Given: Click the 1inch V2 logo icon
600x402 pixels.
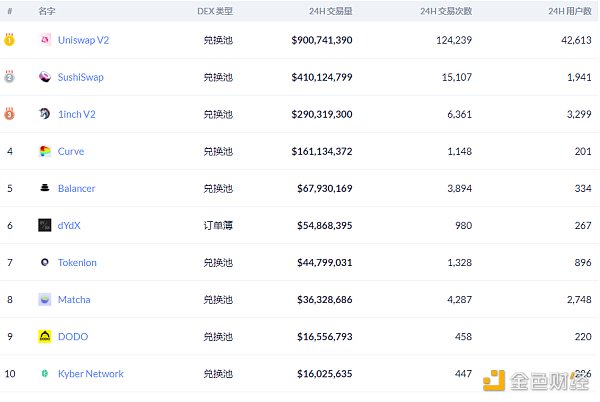Looking at the screenshot, I should (x=45, y=114).
